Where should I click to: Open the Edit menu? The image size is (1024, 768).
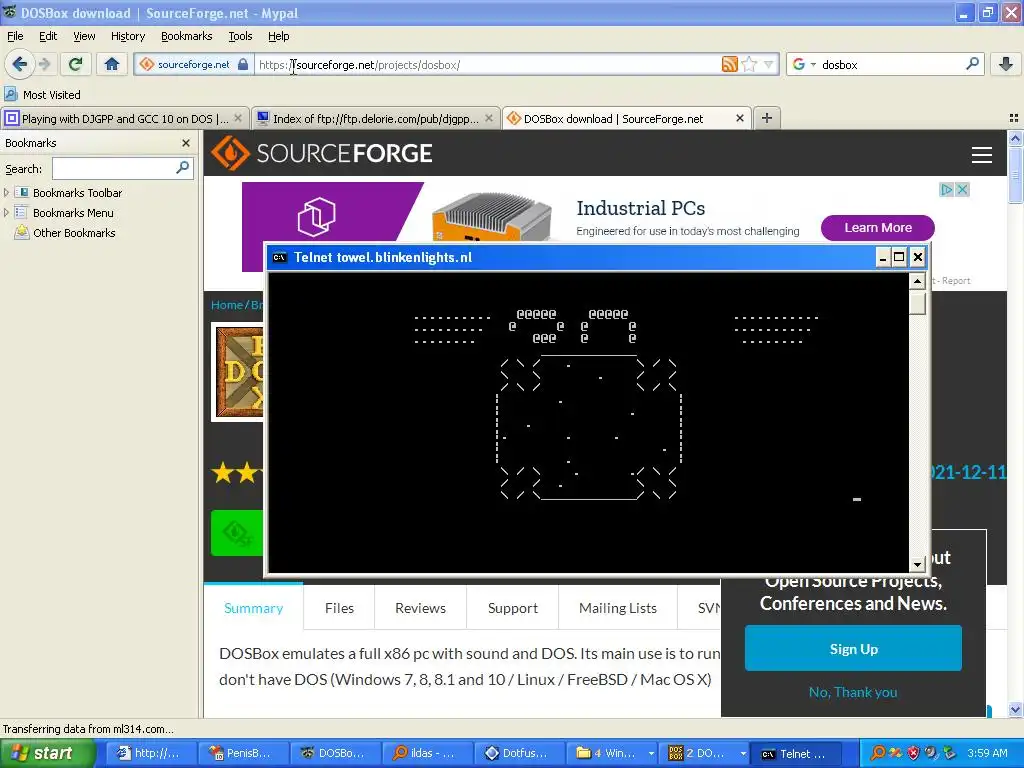coord(48,36)
